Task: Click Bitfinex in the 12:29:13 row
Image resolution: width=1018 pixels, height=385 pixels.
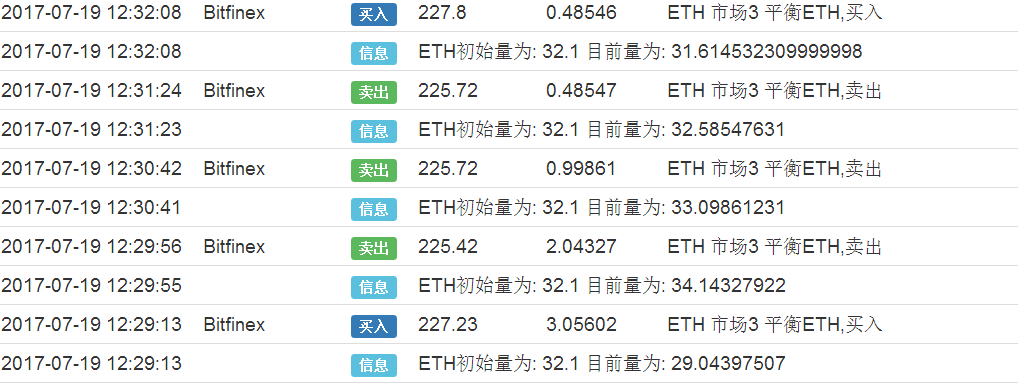Action: [234, 325]
